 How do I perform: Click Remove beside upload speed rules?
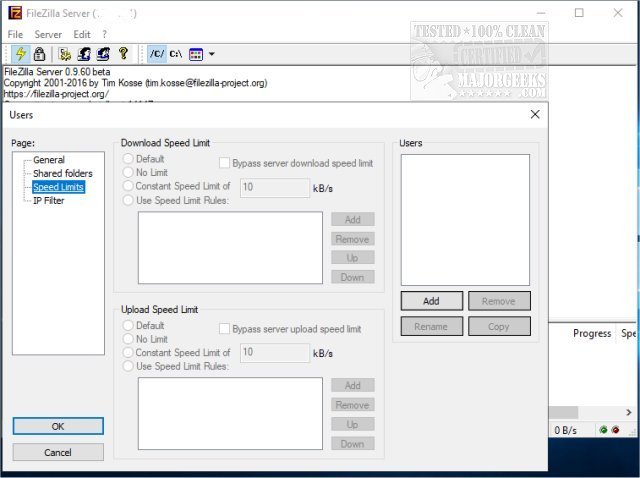pyautogui.click(x=353, y=405)
